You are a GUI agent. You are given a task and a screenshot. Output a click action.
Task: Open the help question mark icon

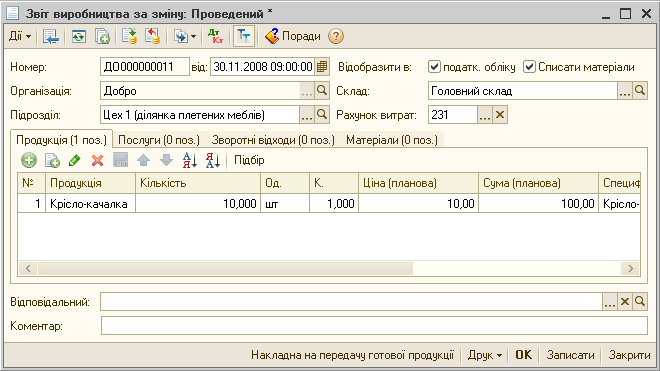click(336, 36)
